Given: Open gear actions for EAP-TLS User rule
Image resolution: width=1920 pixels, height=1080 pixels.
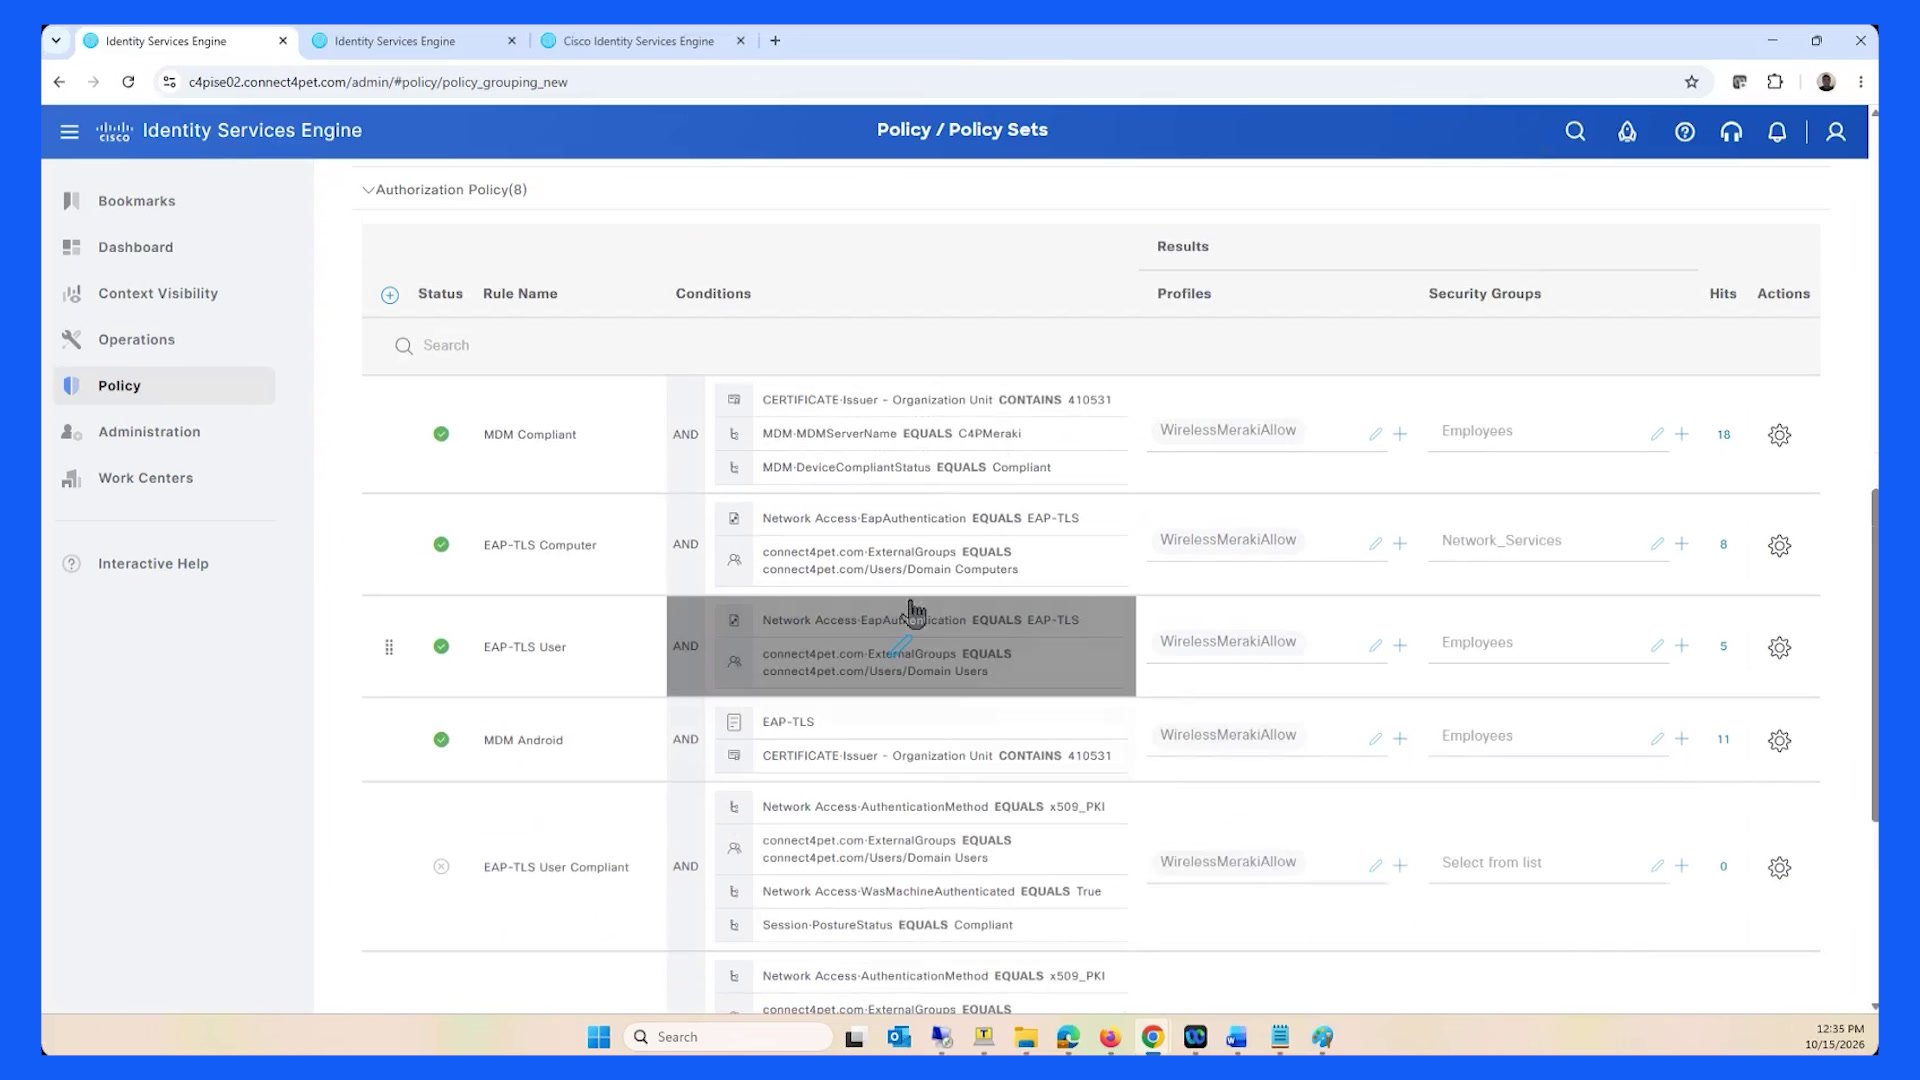Looking at the screenshot, I should [1779, 647].
